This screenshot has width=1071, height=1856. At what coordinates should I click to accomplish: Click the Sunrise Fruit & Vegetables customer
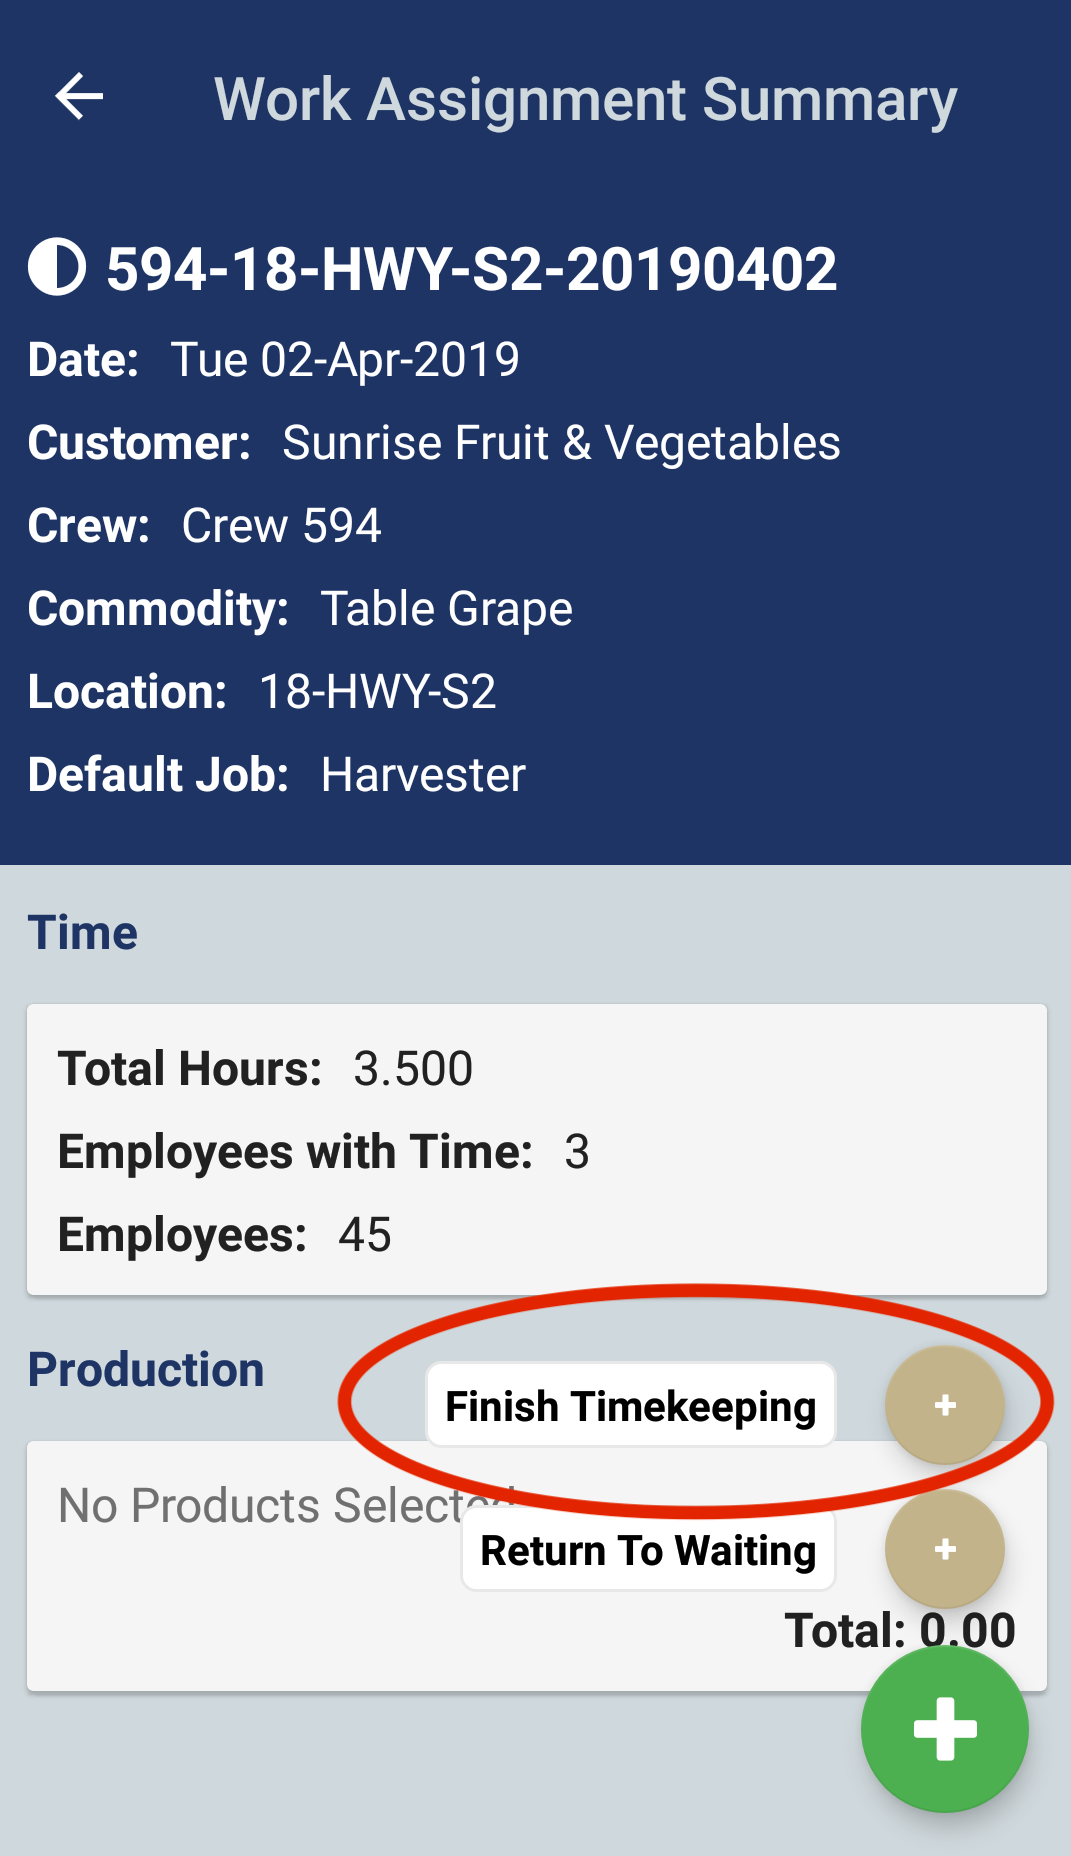(x=561, y=443)
